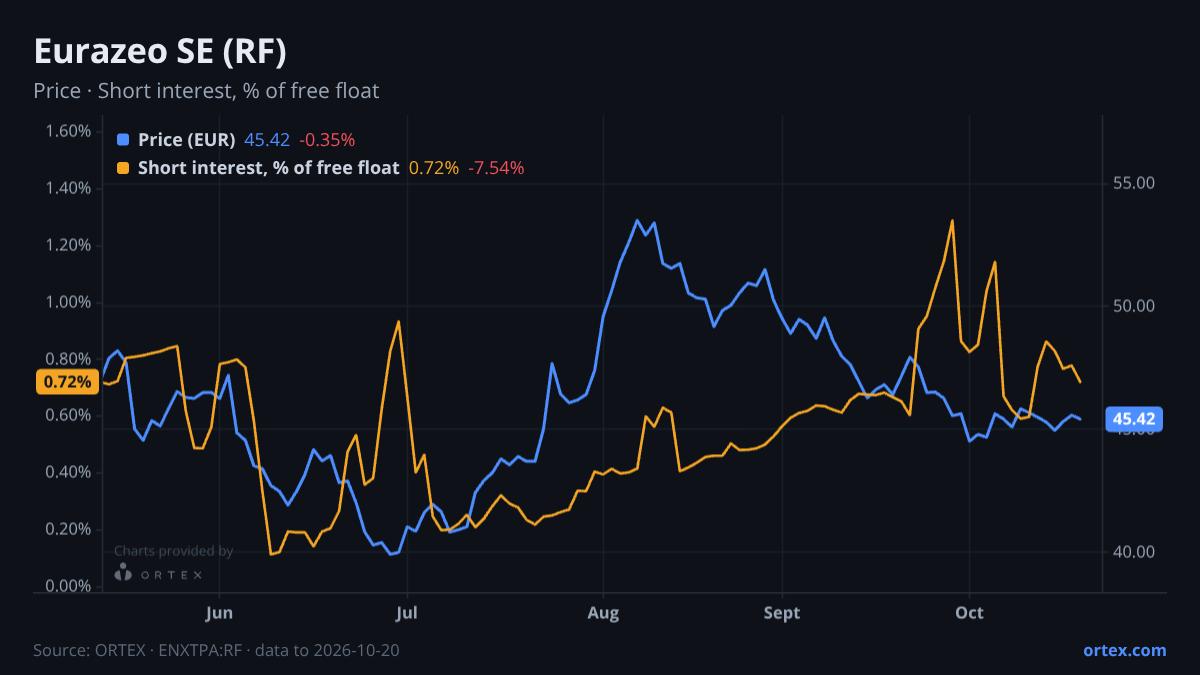Click the 0.00% left axis label
1200x675 pixels.
[x=68, y=586]
